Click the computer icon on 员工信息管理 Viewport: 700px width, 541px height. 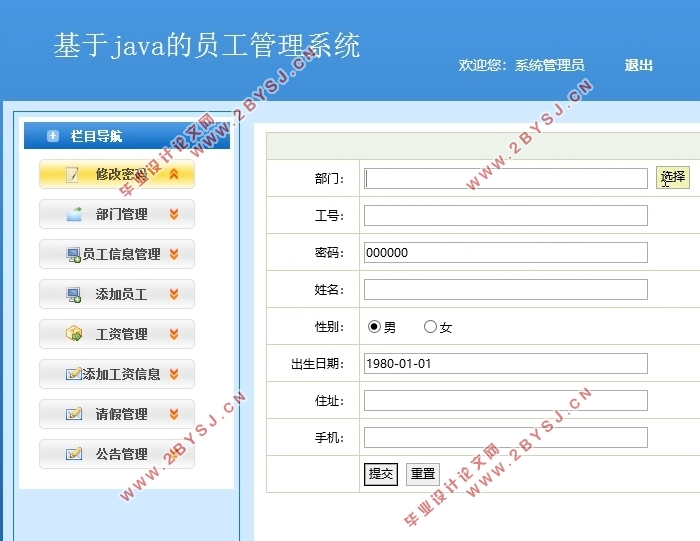[x=74, y=254]
